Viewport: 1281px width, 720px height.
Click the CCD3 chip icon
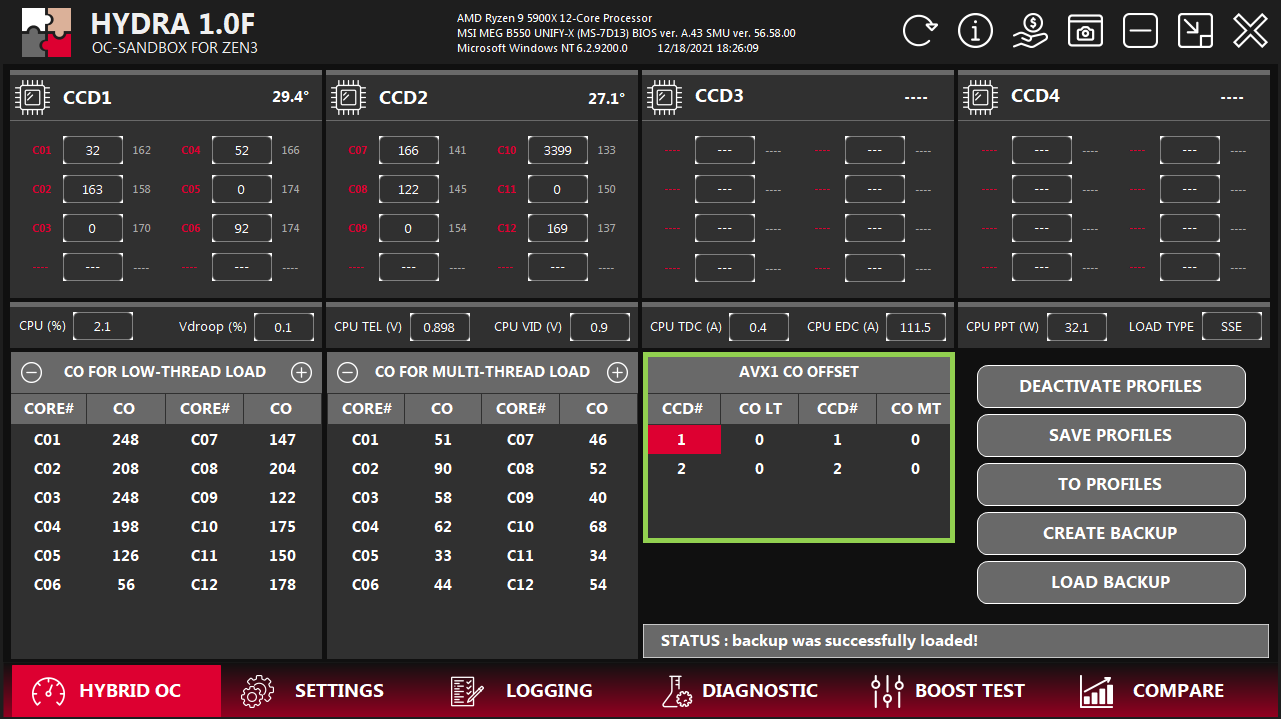pyautogui.click(x=664, y=97)
